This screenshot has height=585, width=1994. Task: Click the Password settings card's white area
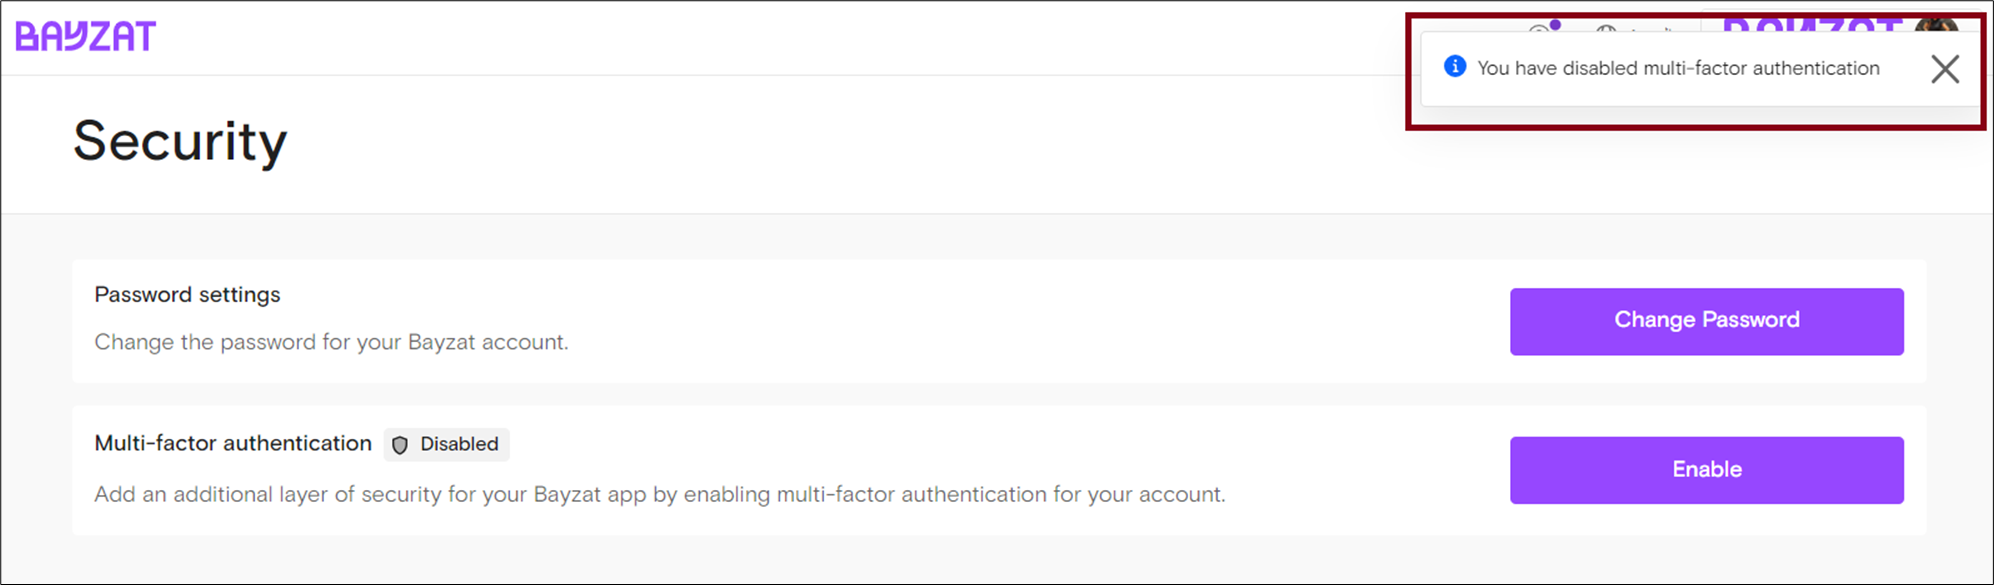point(1000,321)
